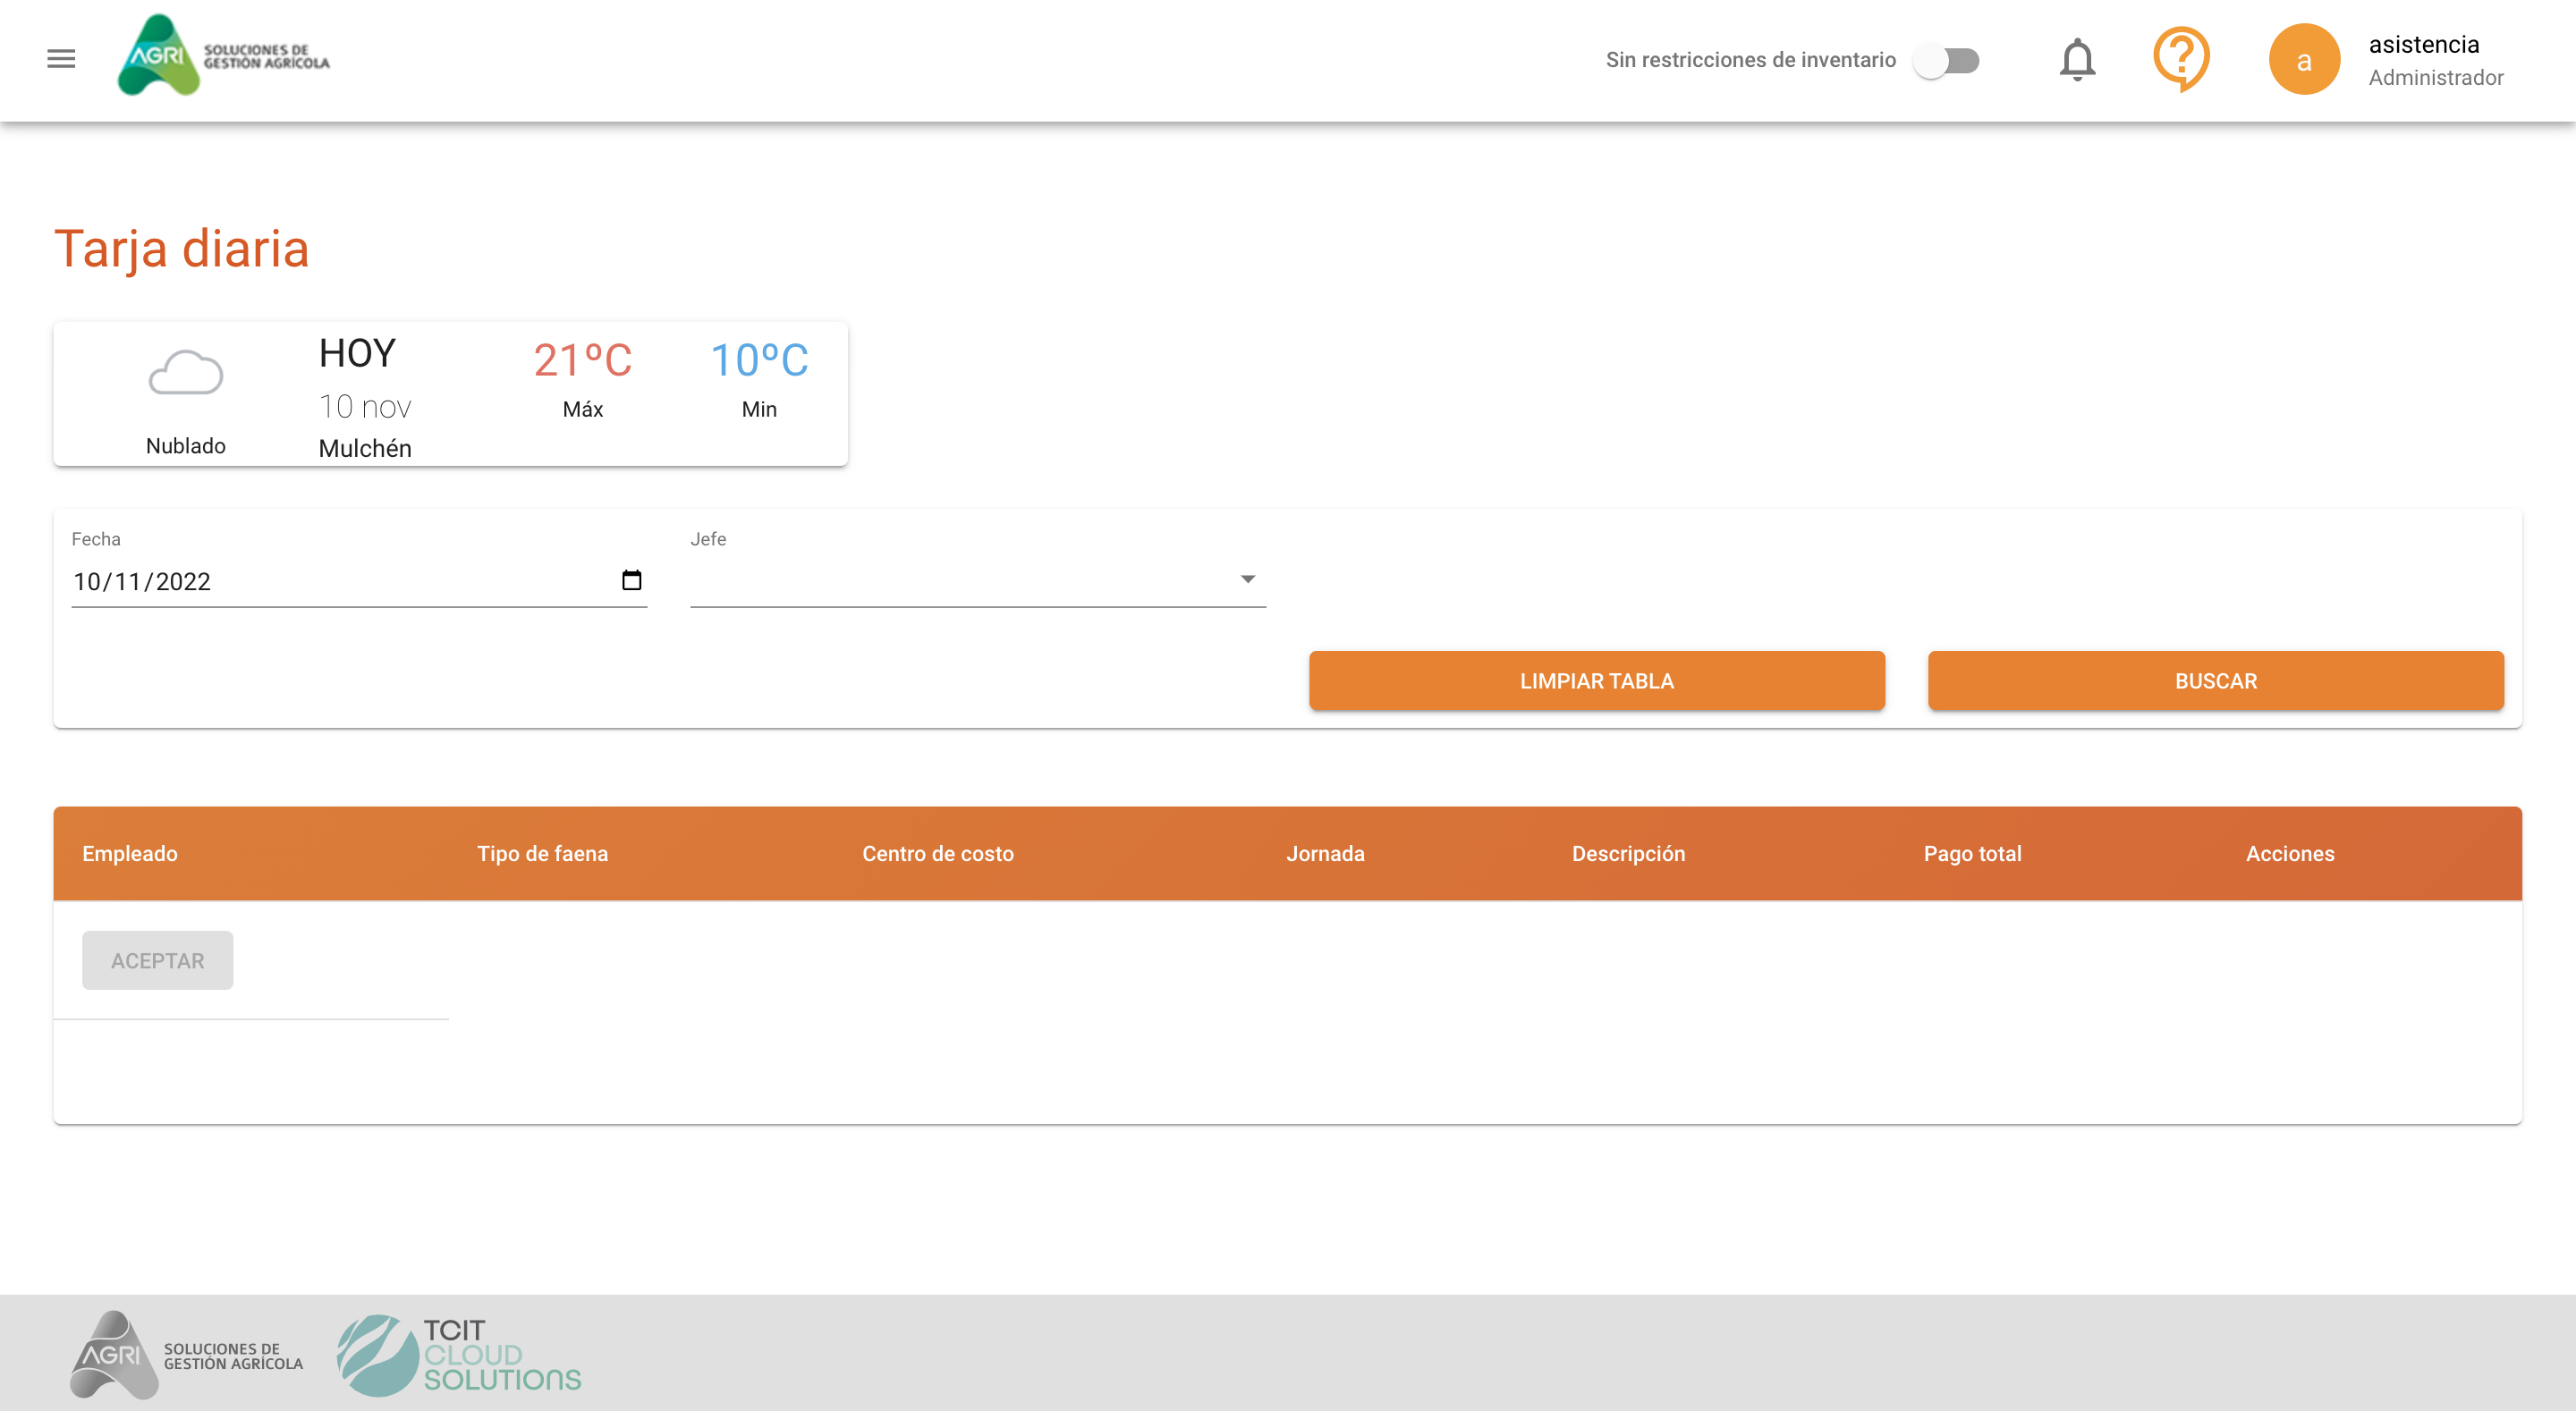Open the notifications bell
This screenshot has height=1411, width=2576.
pos(2077,60)
